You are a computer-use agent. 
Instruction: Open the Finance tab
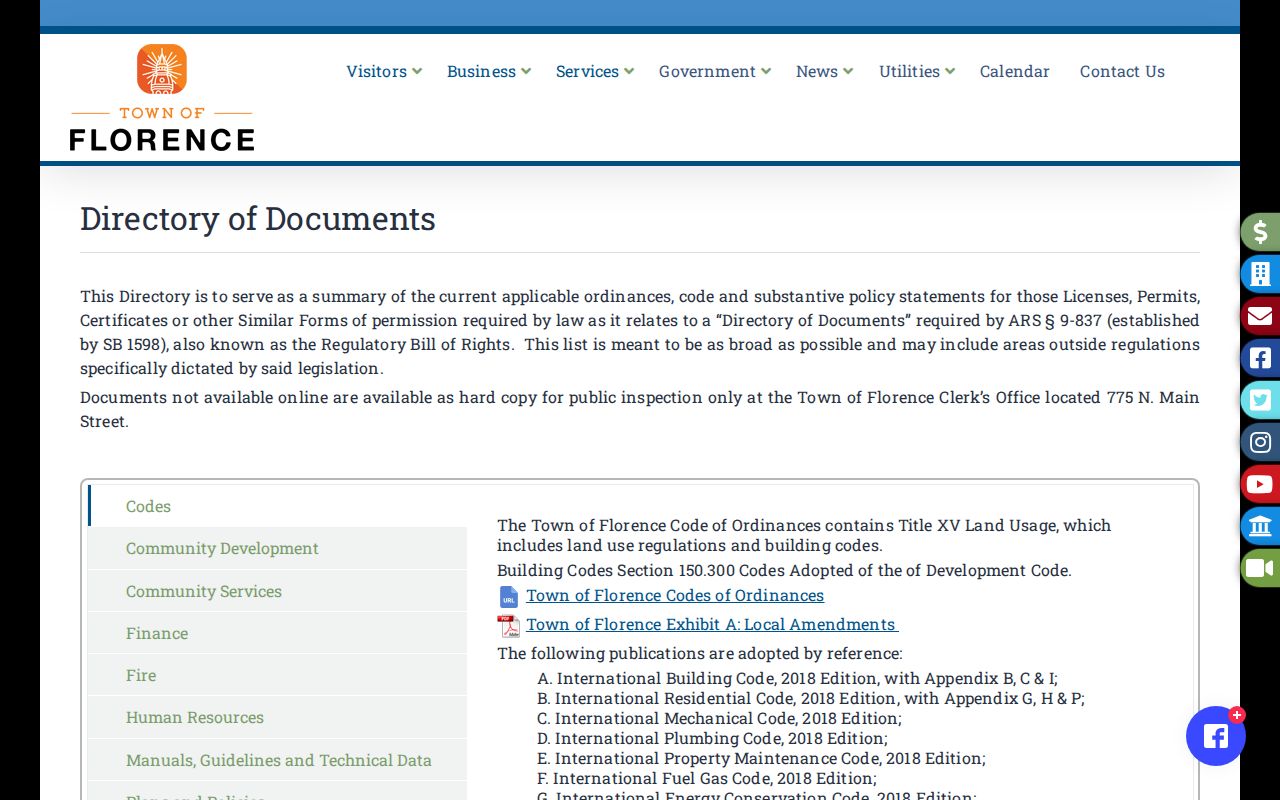pos(278,633)
